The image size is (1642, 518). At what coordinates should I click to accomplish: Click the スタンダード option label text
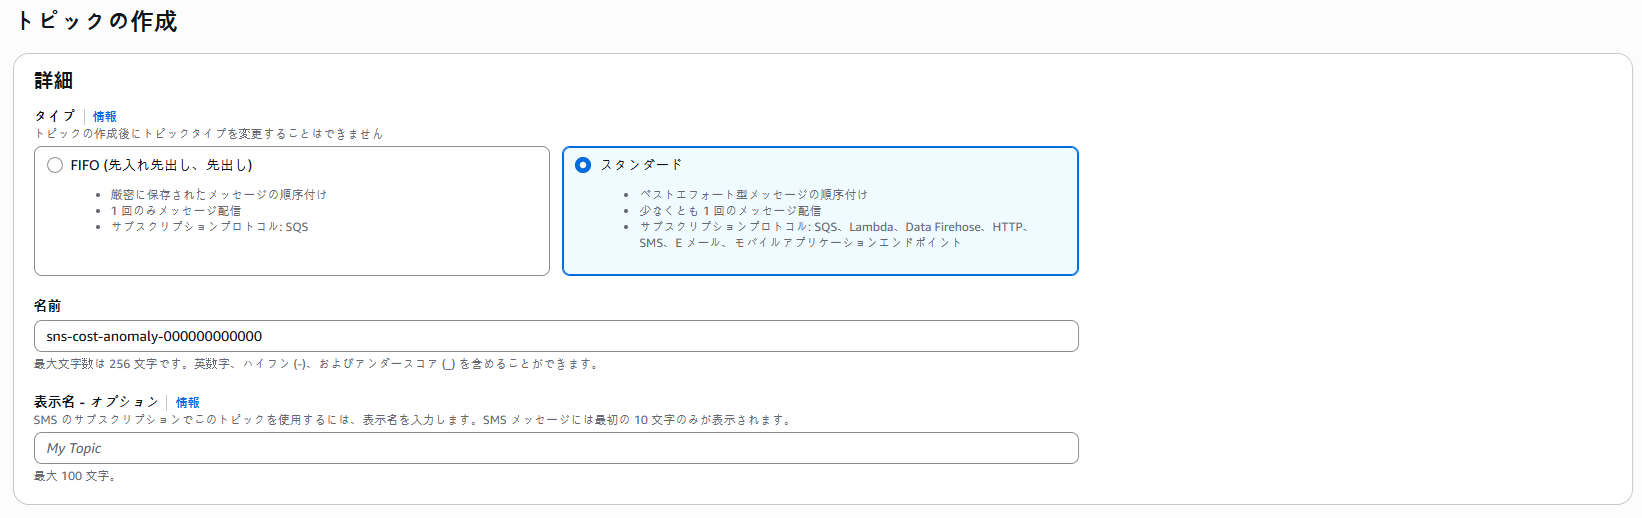pyautogui.click(x=641, y=165)
